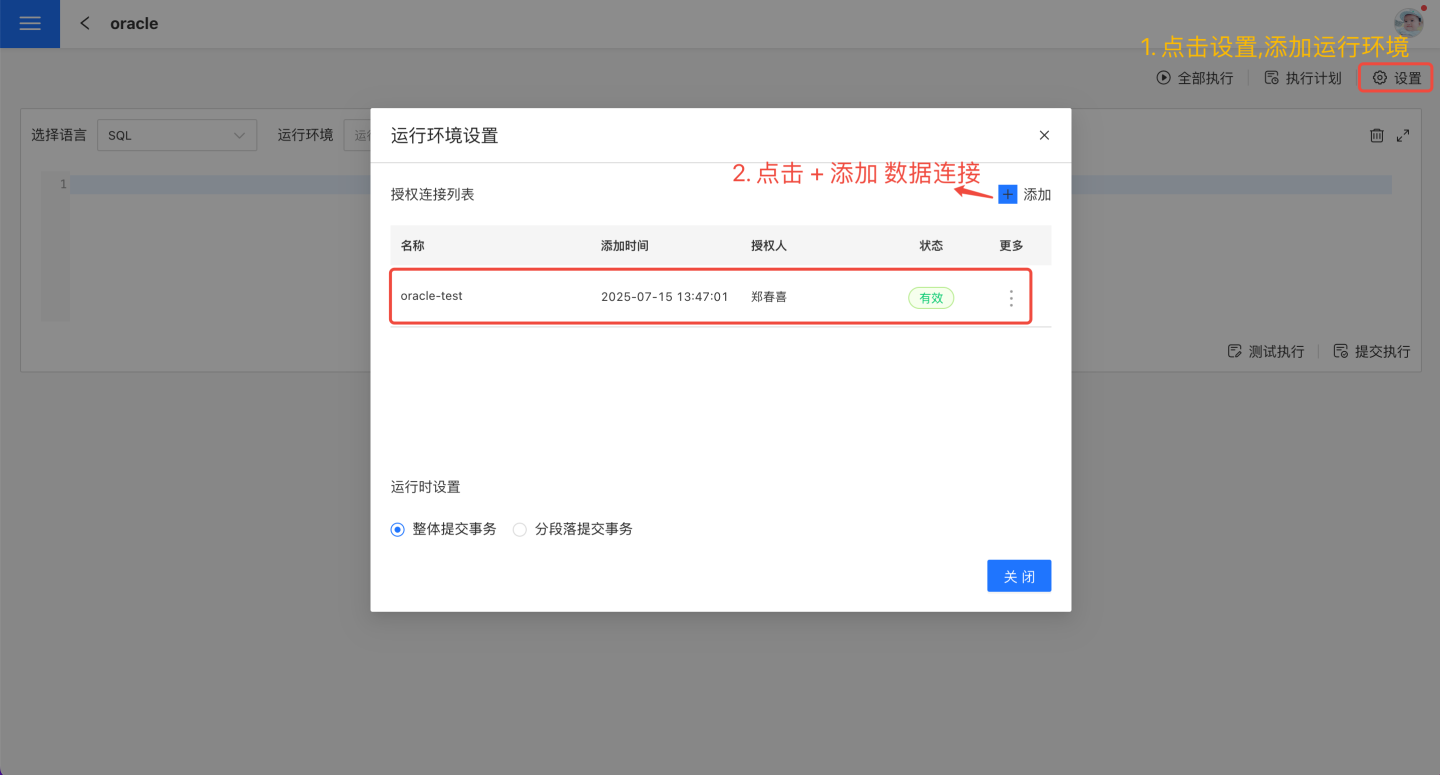Expand the editor to fullscreen
1440x775 pixels.
1403,135
